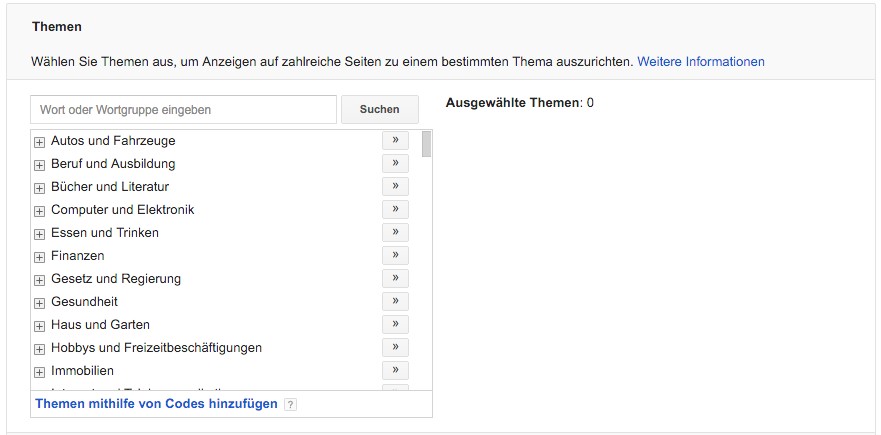
Task: Expand the Beruf und Ausbildung category
Action: 39,166
